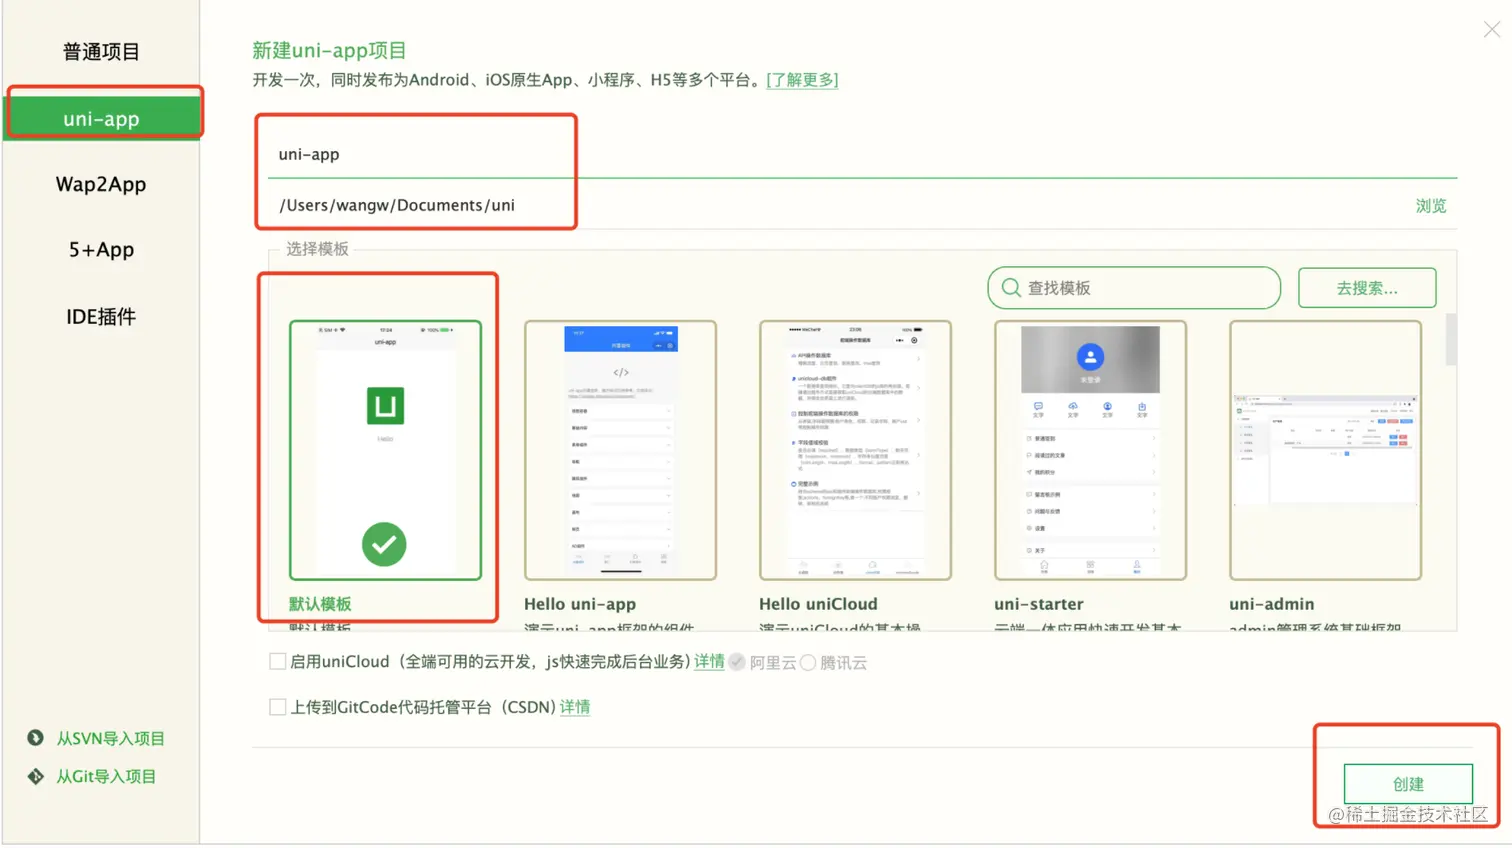Switch to the 5+App project type

101,250
